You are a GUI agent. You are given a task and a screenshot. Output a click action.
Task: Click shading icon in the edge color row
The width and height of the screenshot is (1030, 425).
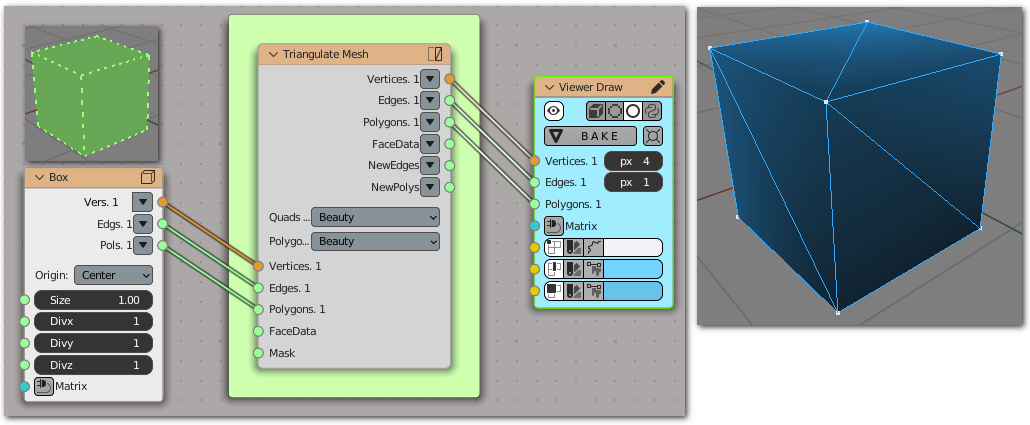574,269
